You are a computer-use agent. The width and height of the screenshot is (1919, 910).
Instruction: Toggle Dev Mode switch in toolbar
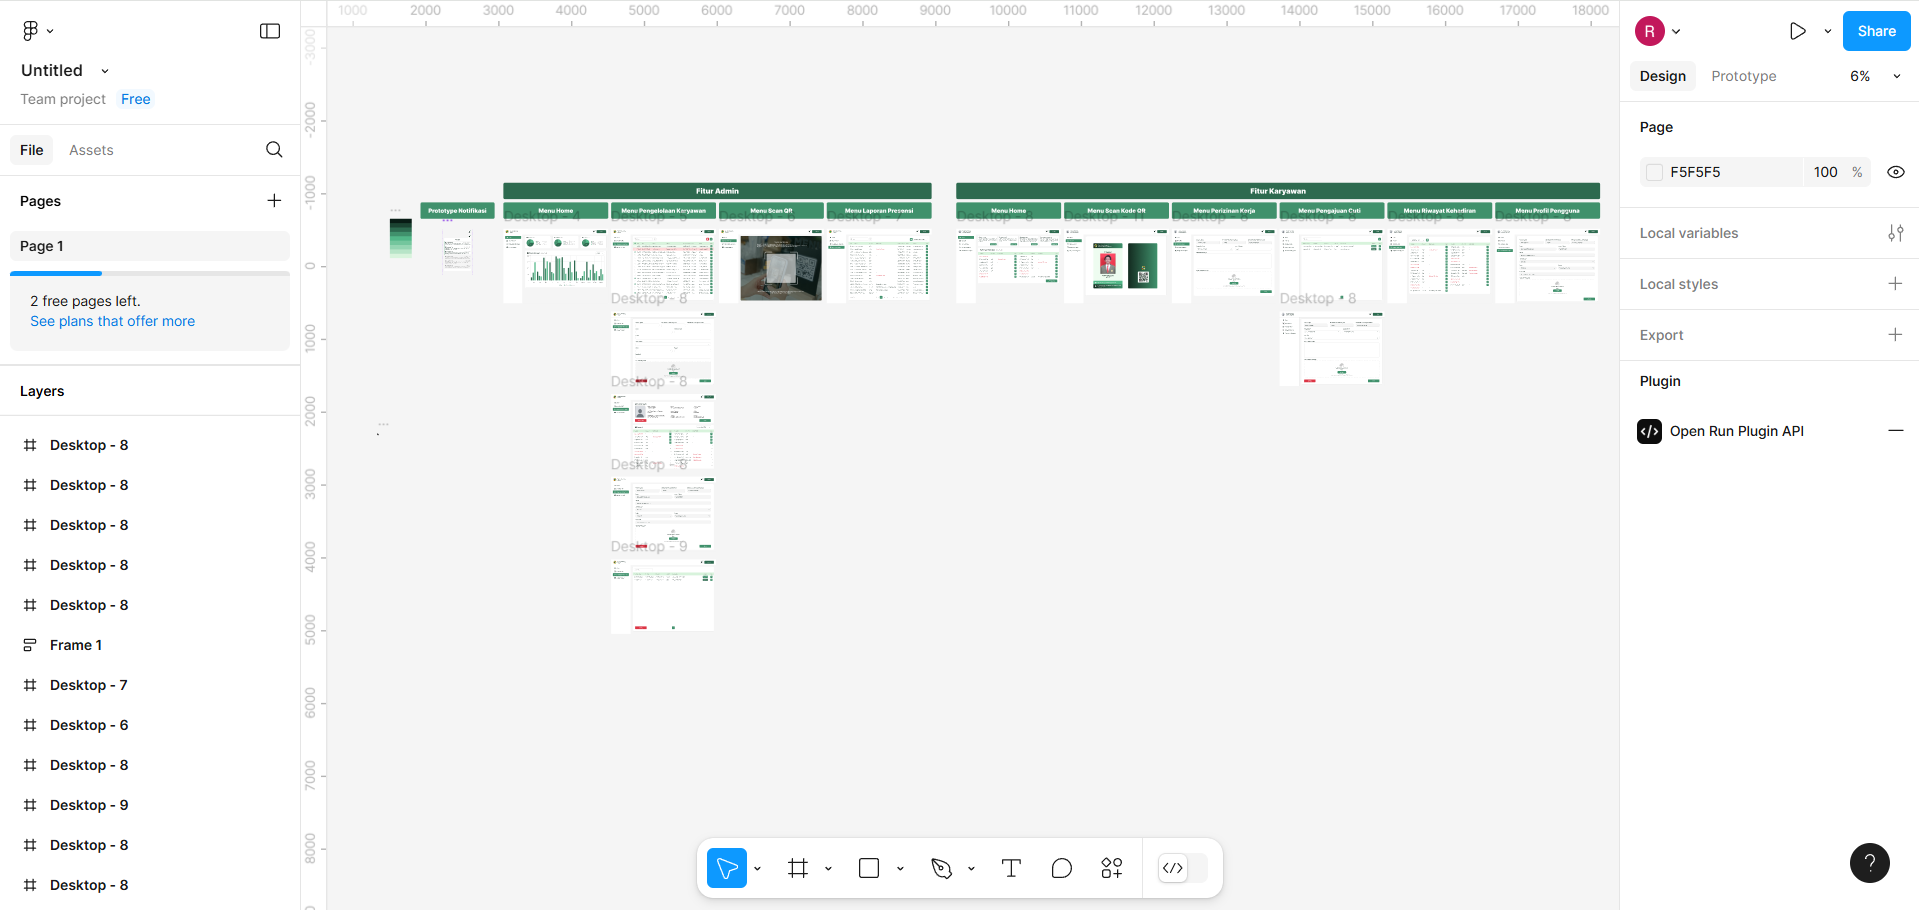(x=1182, y=868)
